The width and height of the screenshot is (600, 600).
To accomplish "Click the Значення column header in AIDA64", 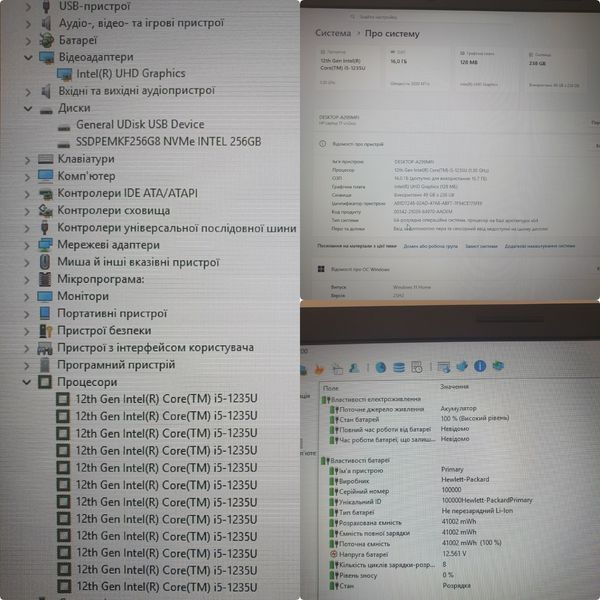I will [x=454, y=387].
